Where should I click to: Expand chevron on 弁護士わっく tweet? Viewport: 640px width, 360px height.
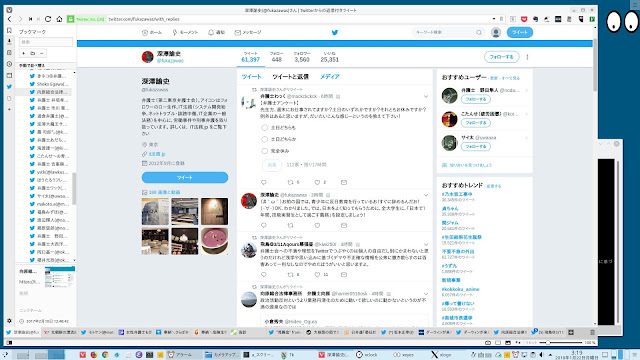tap(426, 97)
